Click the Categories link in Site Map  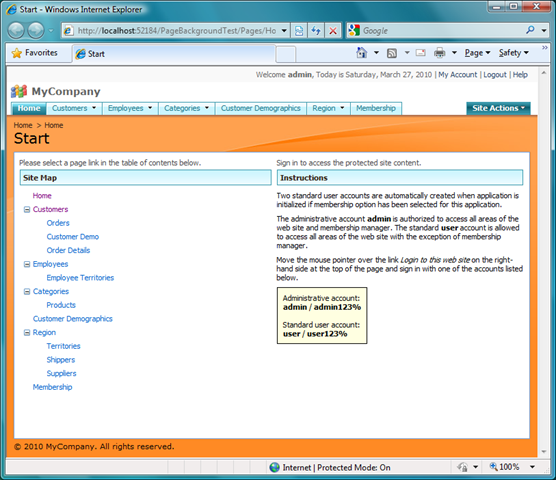[x=51, y=291]
